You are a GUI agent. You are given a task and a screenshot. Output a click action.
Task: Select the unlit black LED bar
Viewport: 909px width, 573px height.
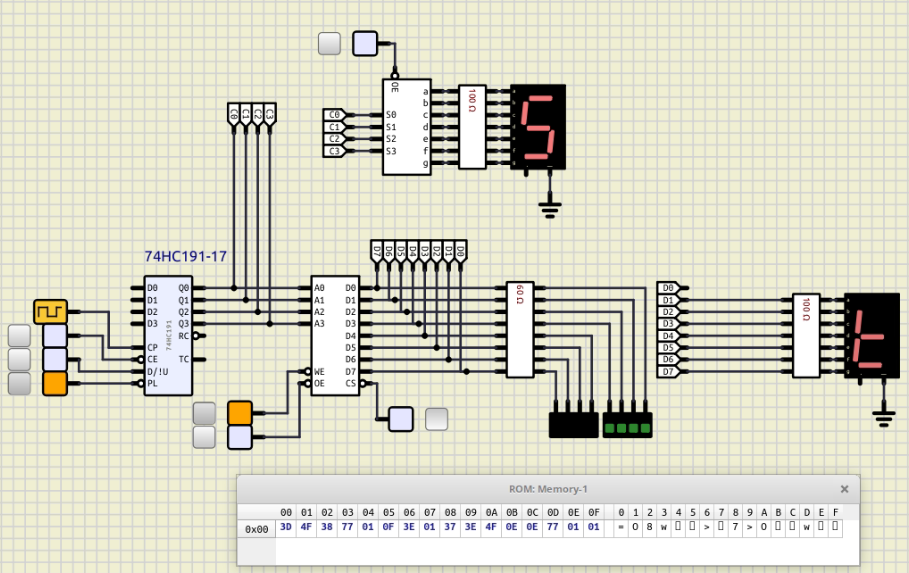tap(573, 425)
